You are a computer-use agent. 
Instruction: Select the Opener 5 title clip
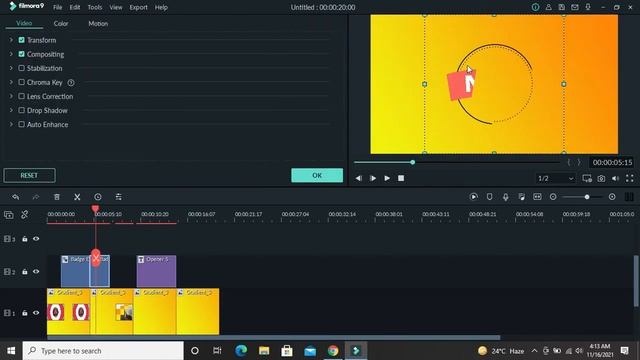point(156,271)
